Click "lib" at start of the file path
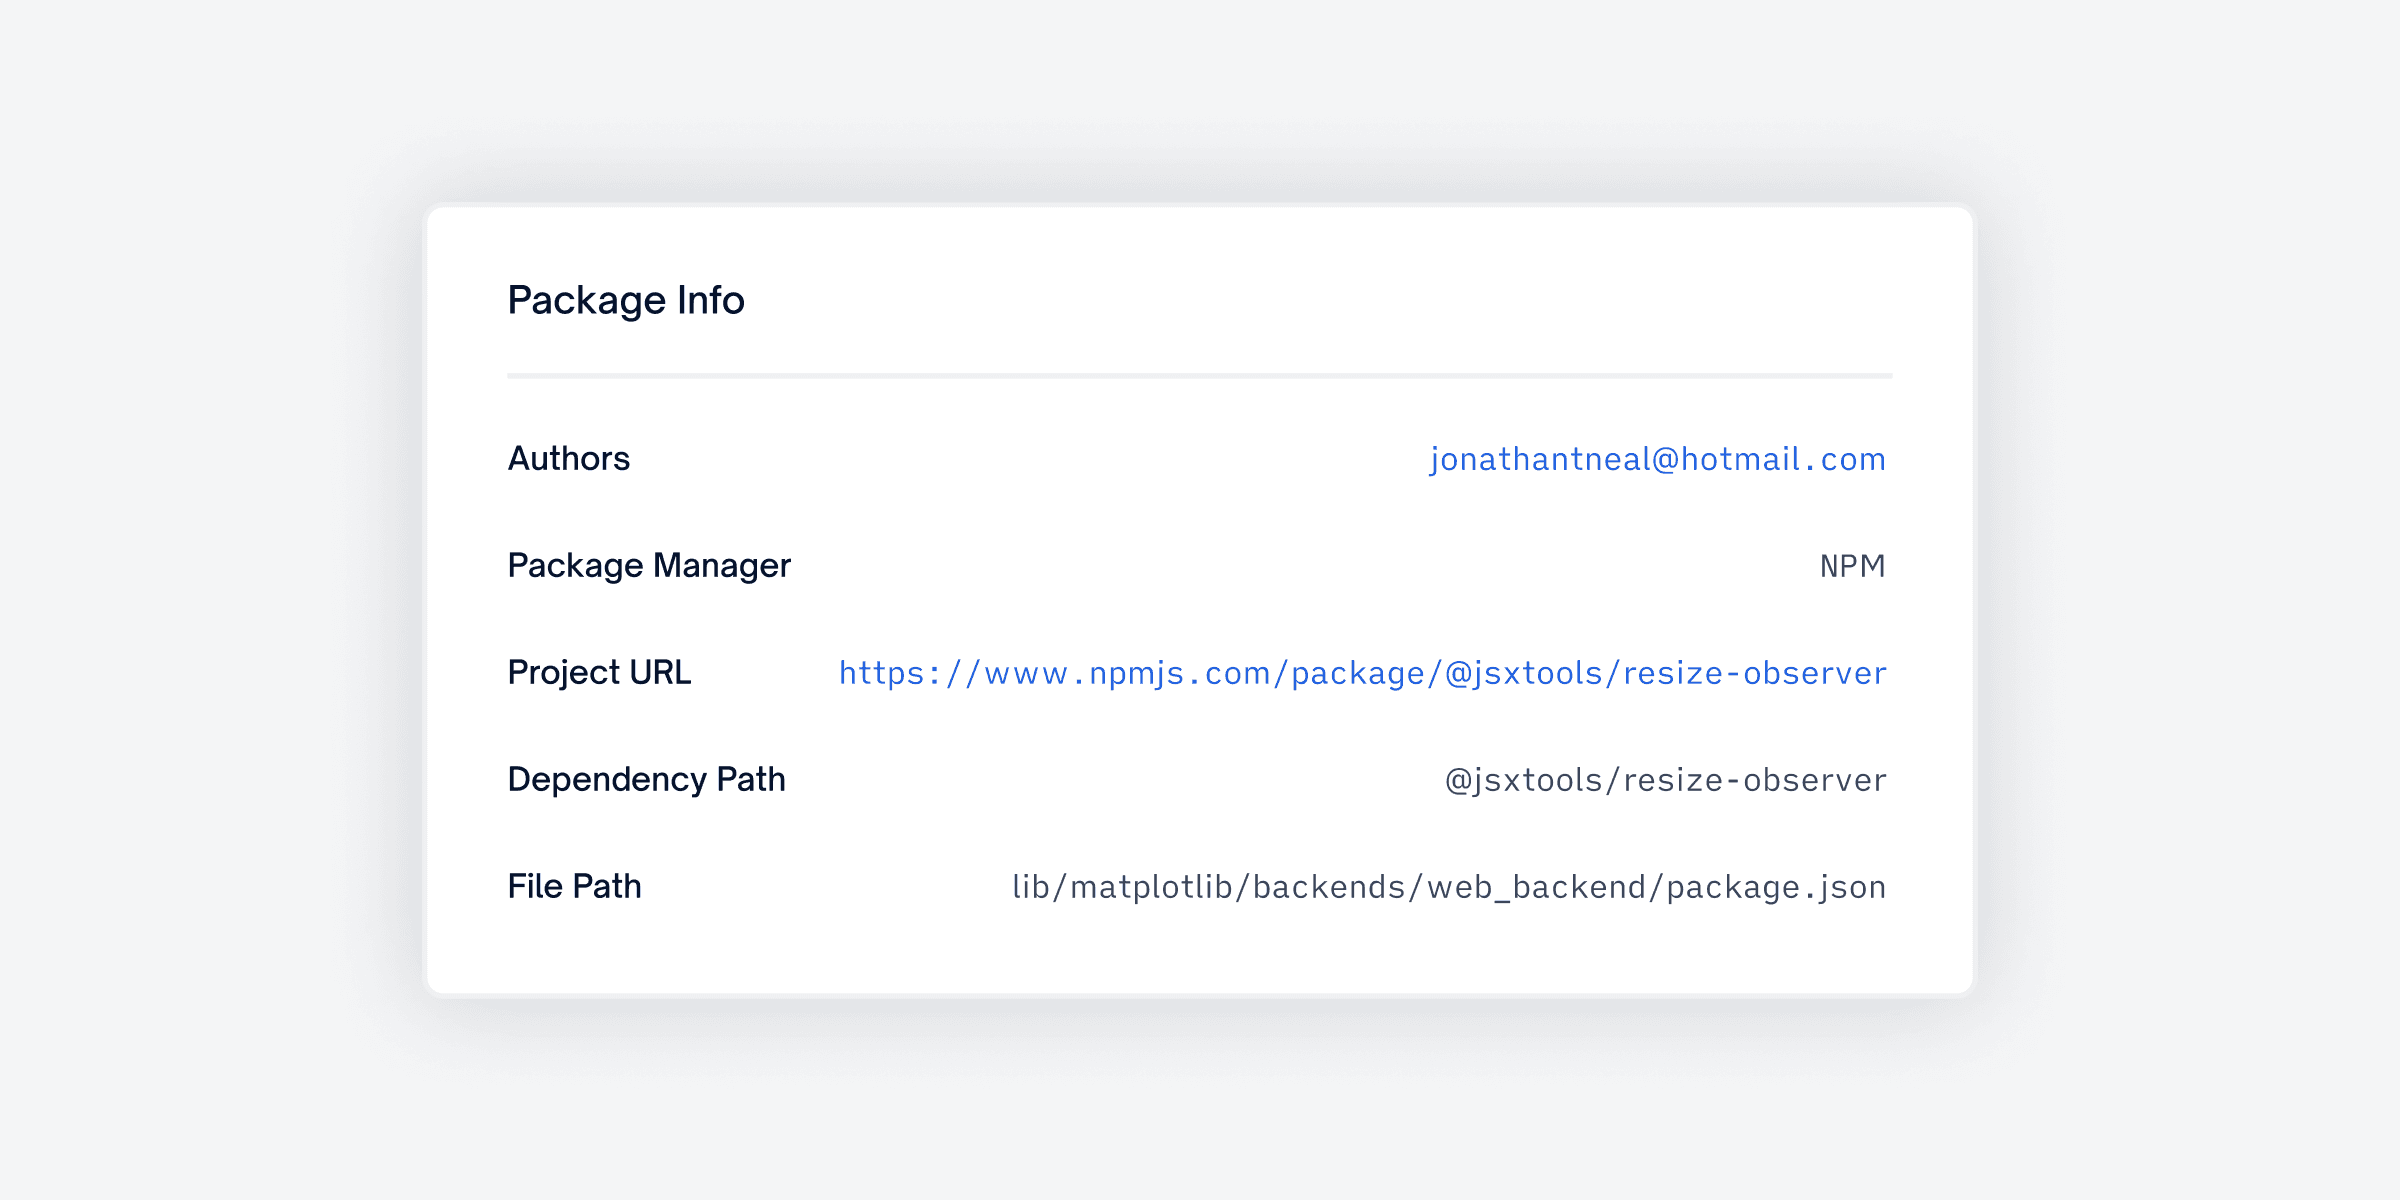The width and height of the screenshot is (2400, 1200). point(1030,887)
